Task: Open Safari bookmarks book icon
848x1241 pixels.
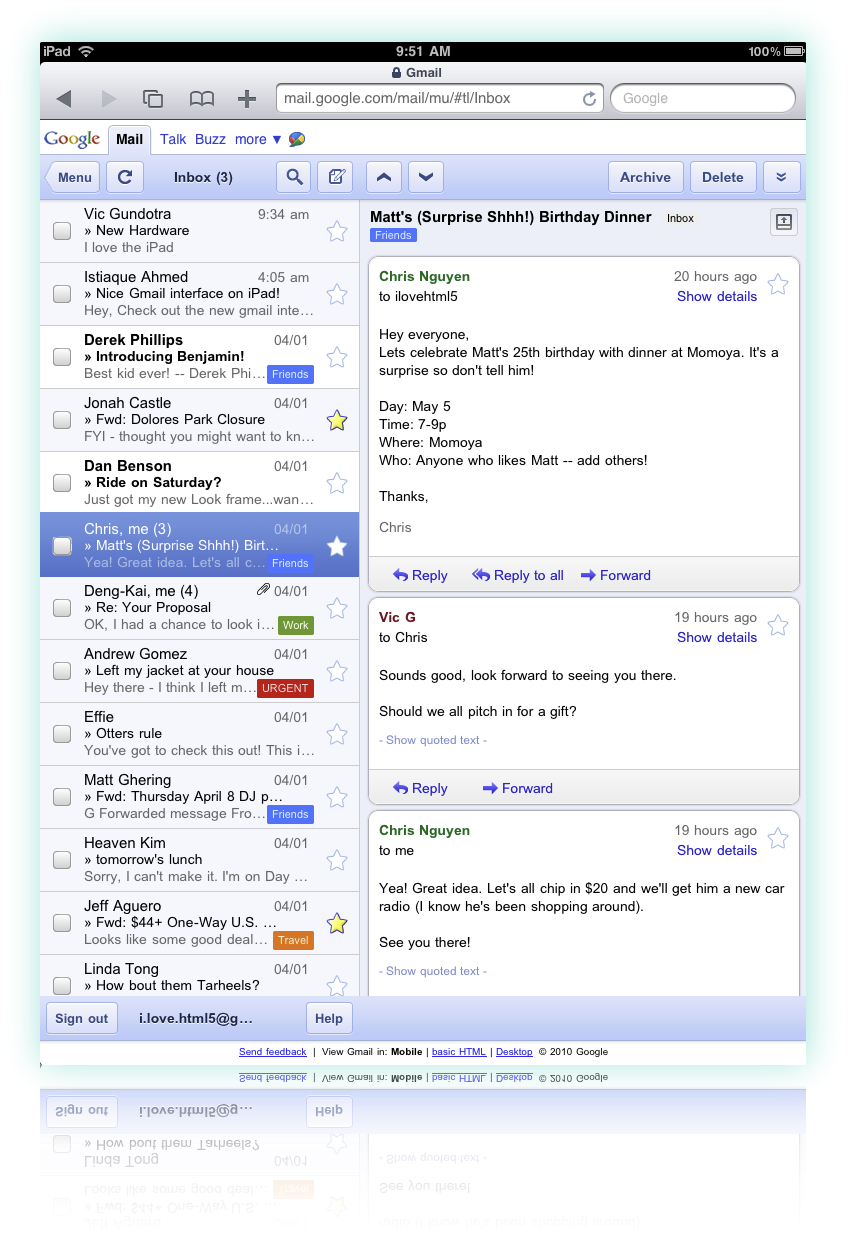Action: [x=202, y=98]
